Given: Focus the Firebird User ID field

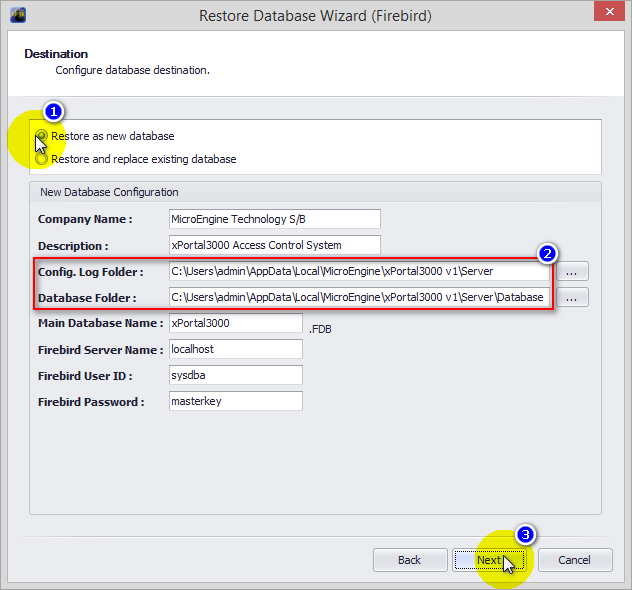Looking at the screenshot, I should pos(235,375).
